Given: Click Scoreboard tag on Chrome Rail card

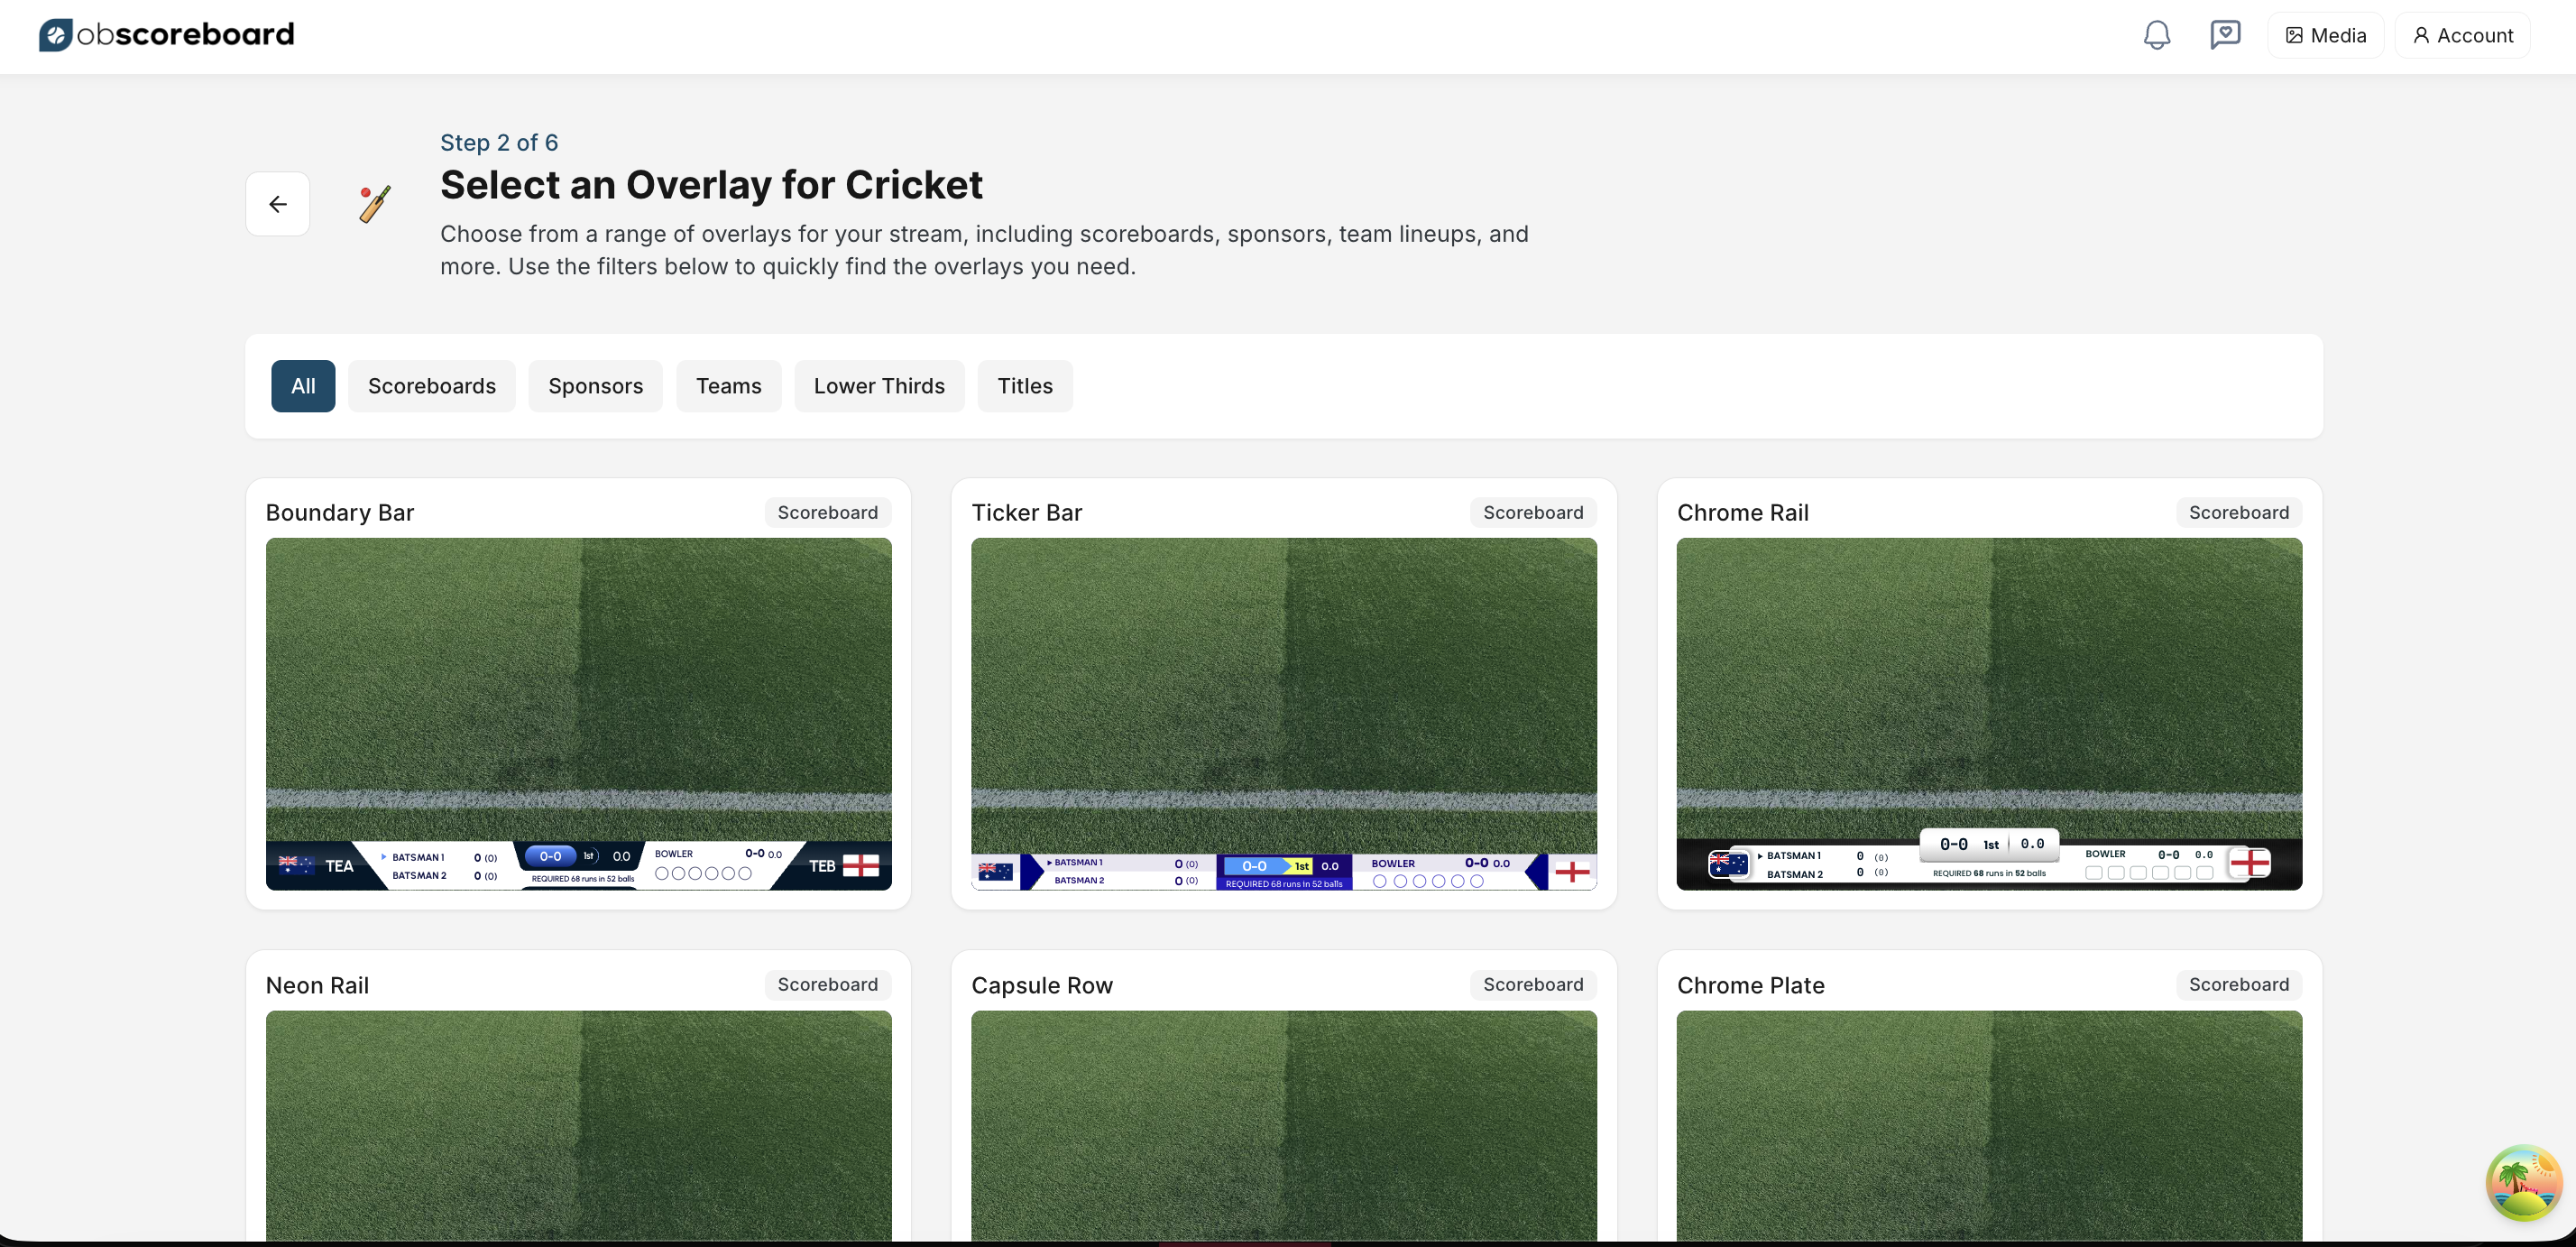Looking at the screenshot, I should click(x=2239, y=513).
